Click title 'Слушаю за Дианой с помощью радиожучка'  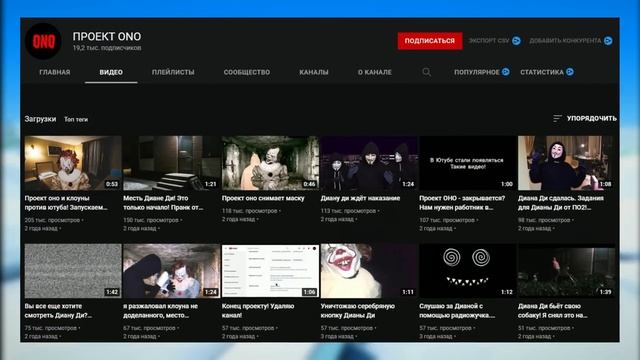pyautogui.click(x=457, y=311)
